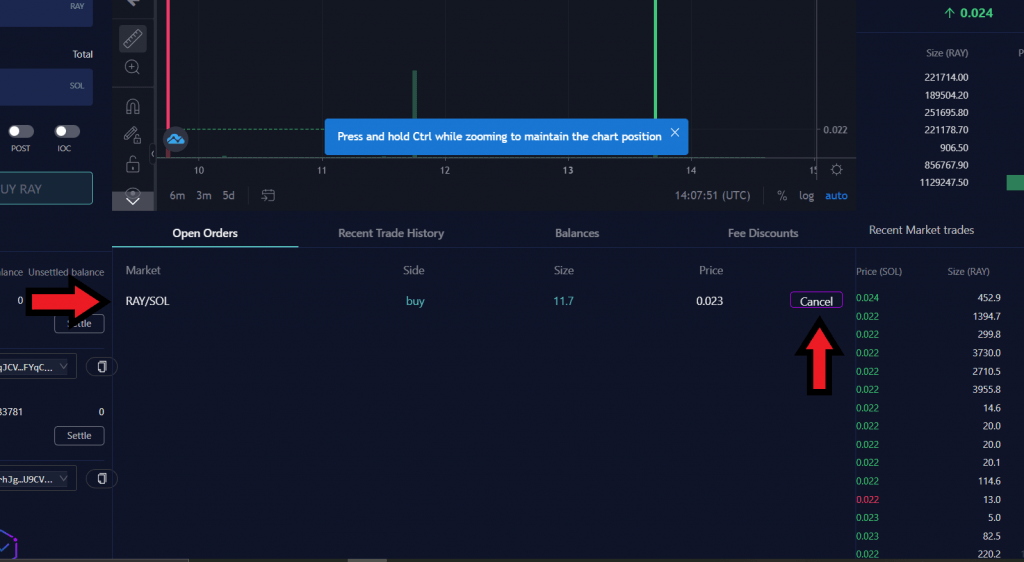The height and width of the screenshot is (562, 1024).
Task: Click the go-to-date calendar icon
Action: coord(268,195)
